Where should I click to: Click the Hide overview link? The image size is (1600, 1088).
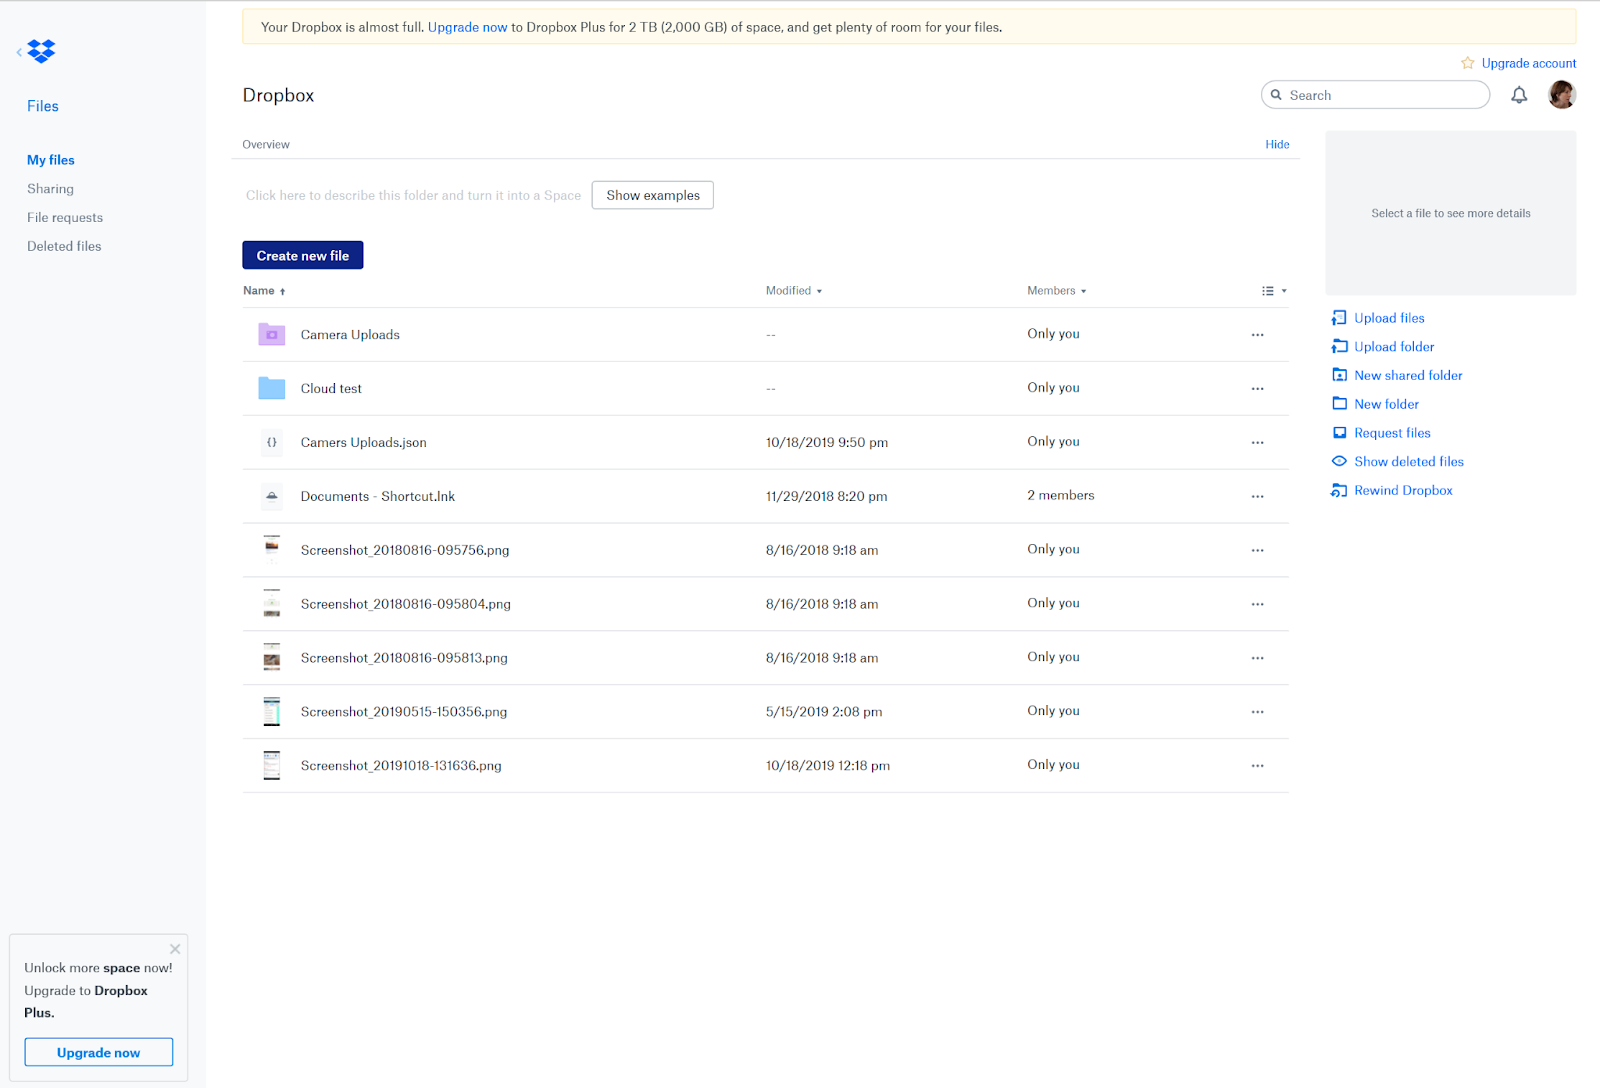click(x=1277, y=144)
